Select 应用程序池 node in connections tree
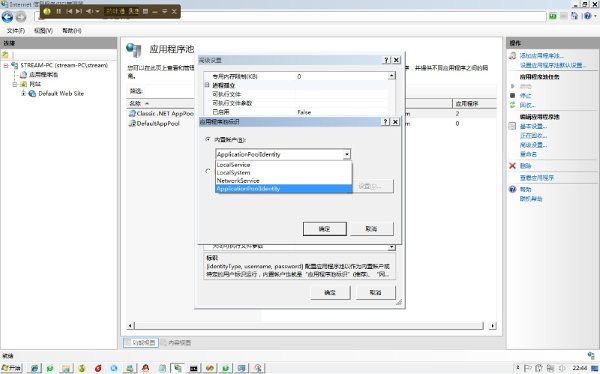The width and height of the screenshot is (600, 374). pos(43,75)
